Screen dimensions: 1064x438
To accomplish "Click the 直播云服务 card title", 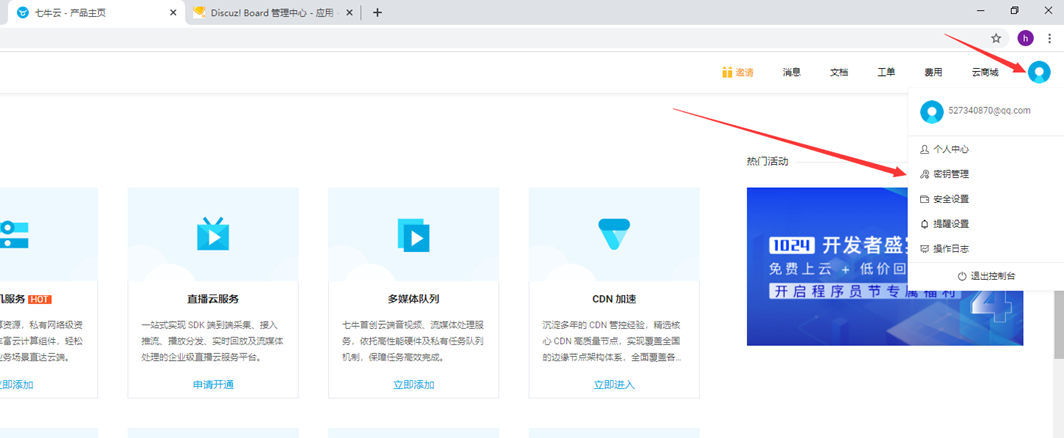I will pyautogui.click(x=213, y=299).
